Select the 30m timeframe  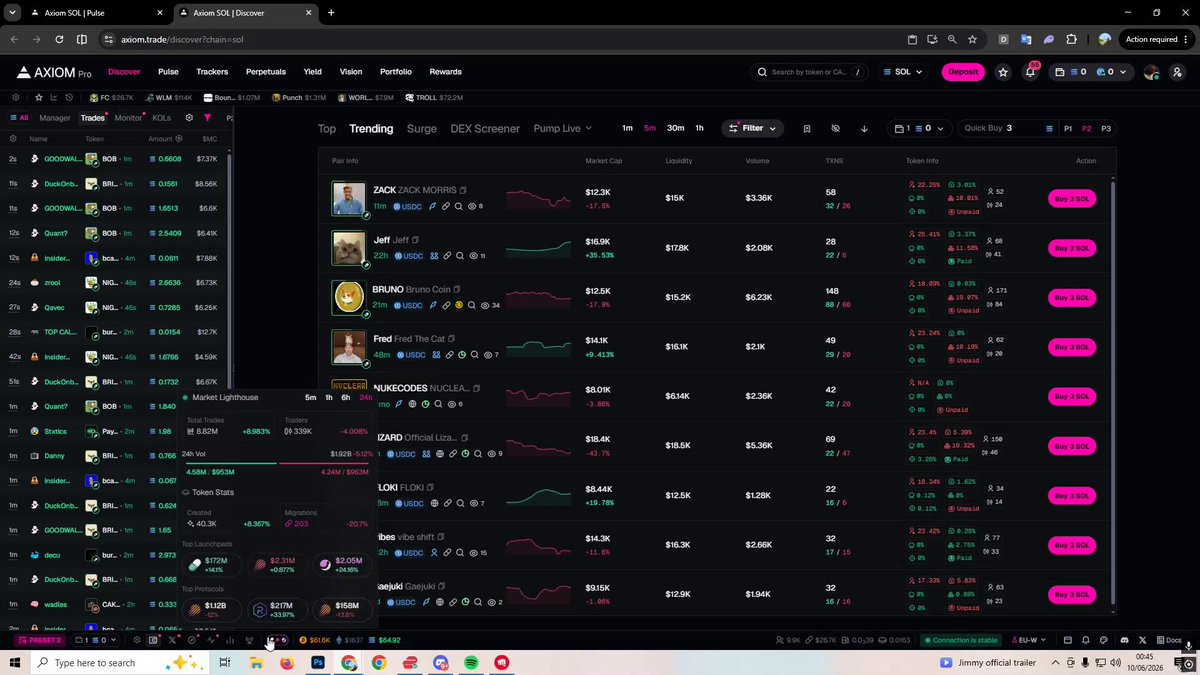pyautogui.click(x=676, y=128)
